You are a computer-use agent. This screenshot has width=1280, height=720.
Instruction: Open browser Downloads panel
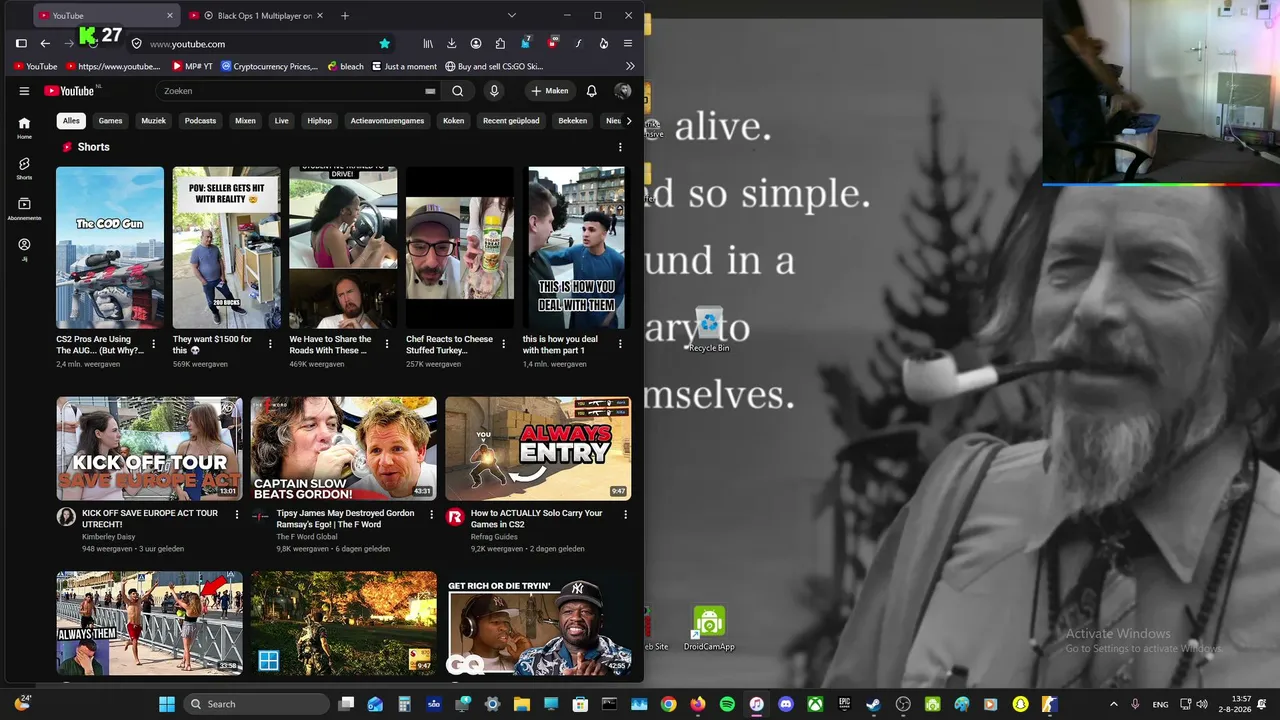coord(451,44)
